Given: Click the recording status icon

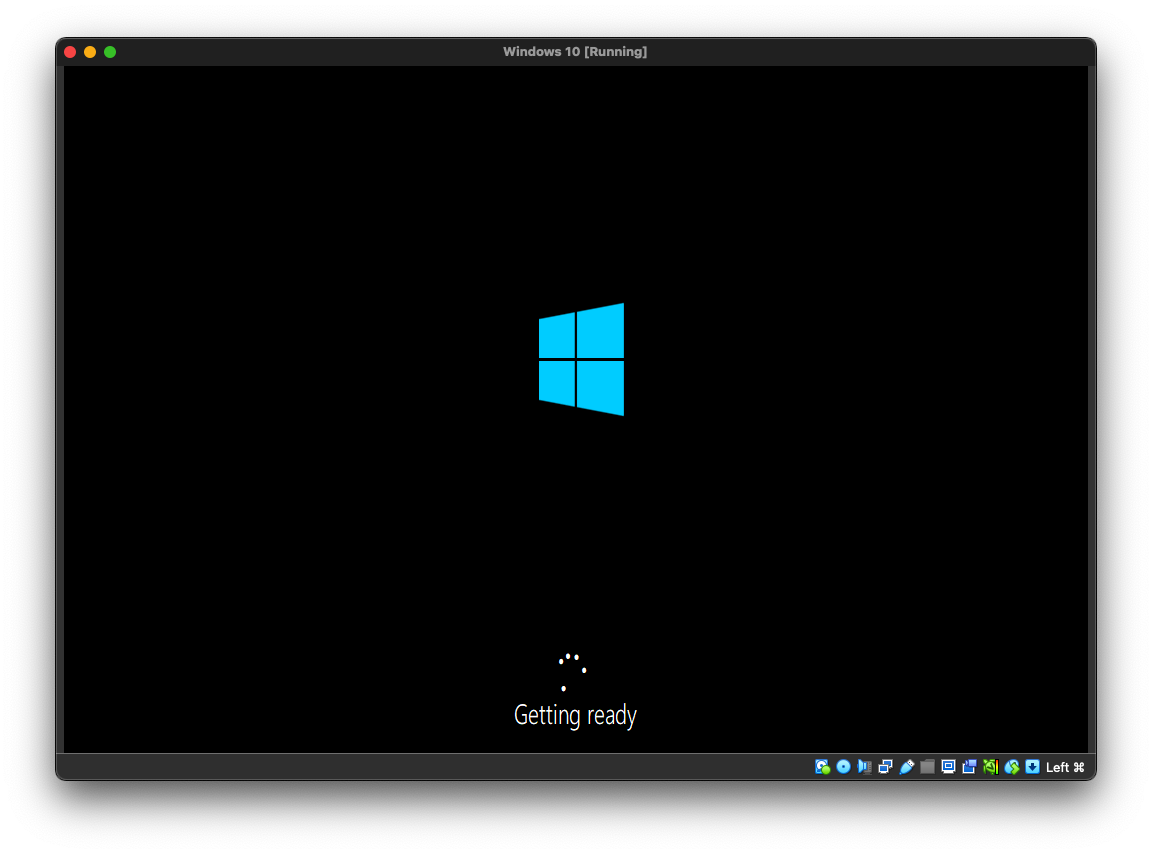Looking at the screenshot, I should point(969,767).
